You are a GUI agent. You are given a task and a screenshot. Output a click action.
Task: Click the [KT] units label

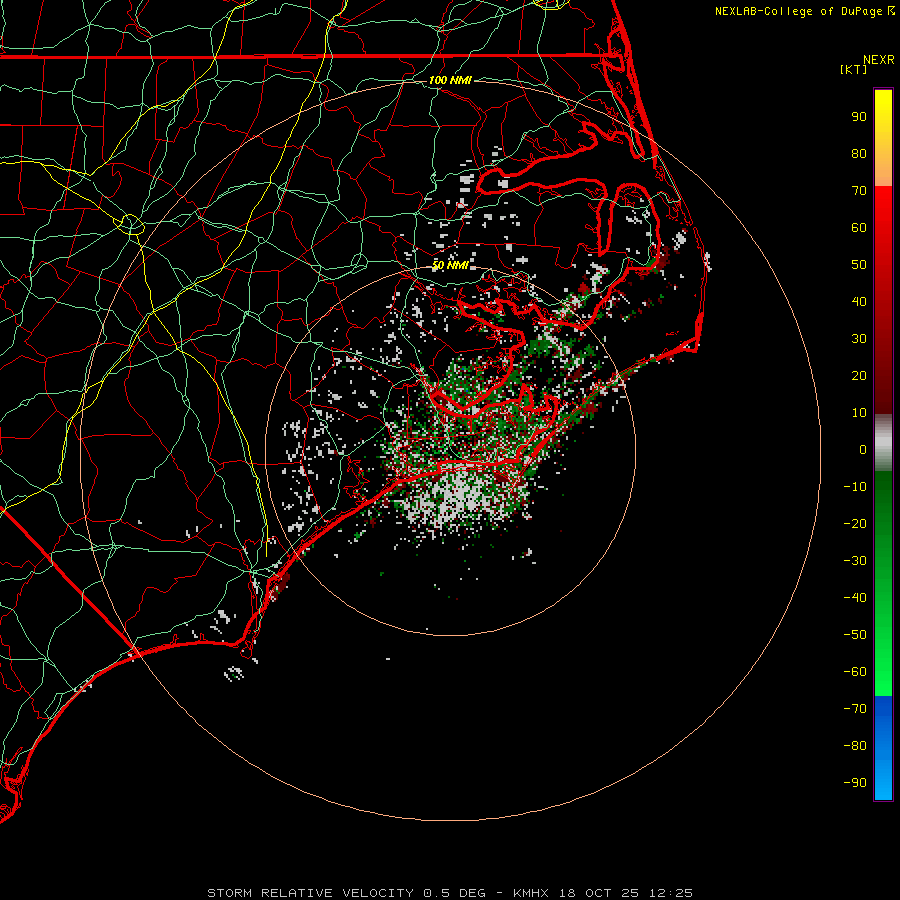[854, 69]
